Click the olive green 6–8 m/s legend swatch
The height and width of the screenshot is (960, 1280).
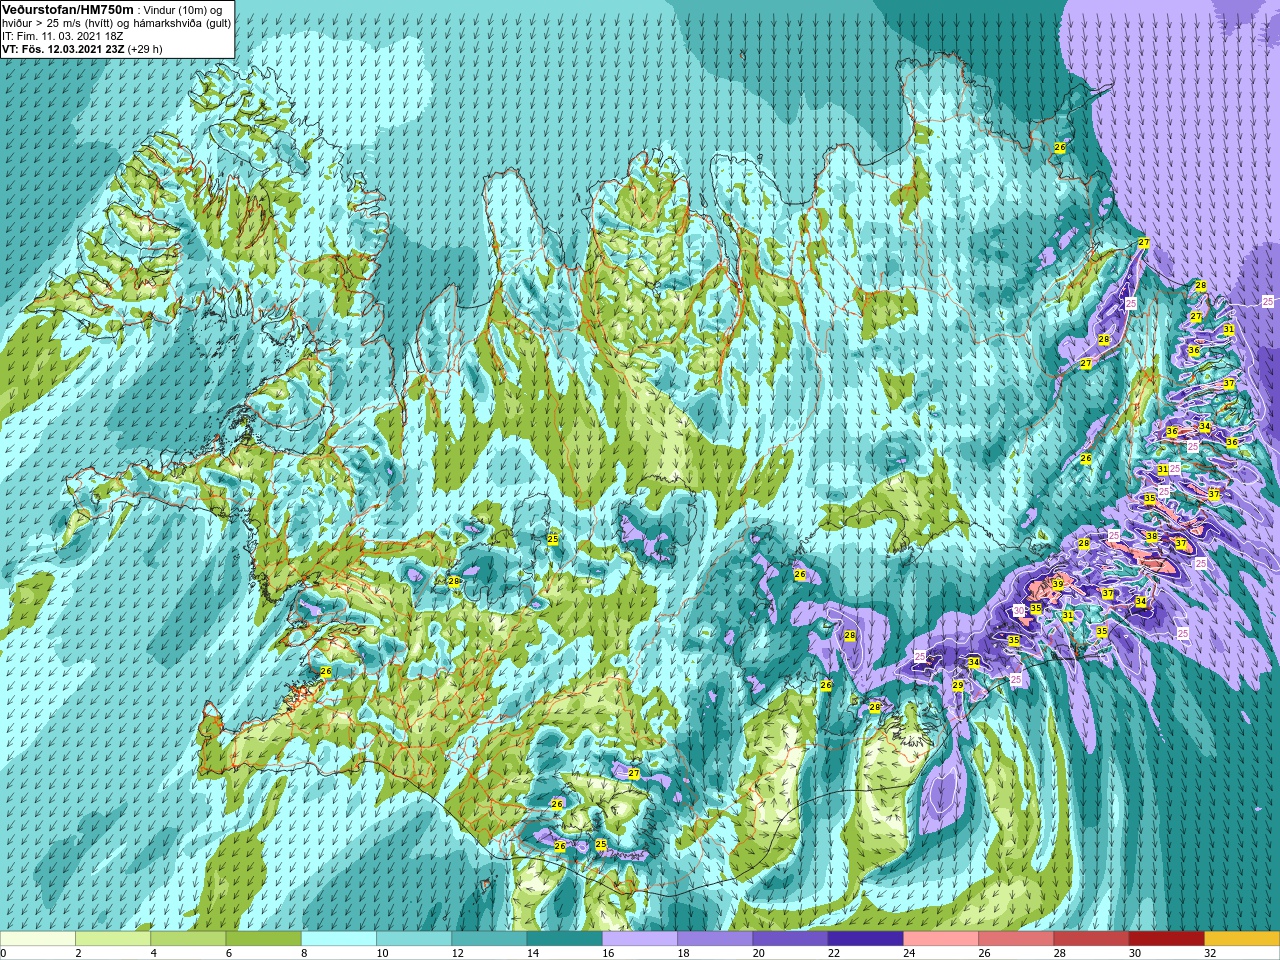264,939
